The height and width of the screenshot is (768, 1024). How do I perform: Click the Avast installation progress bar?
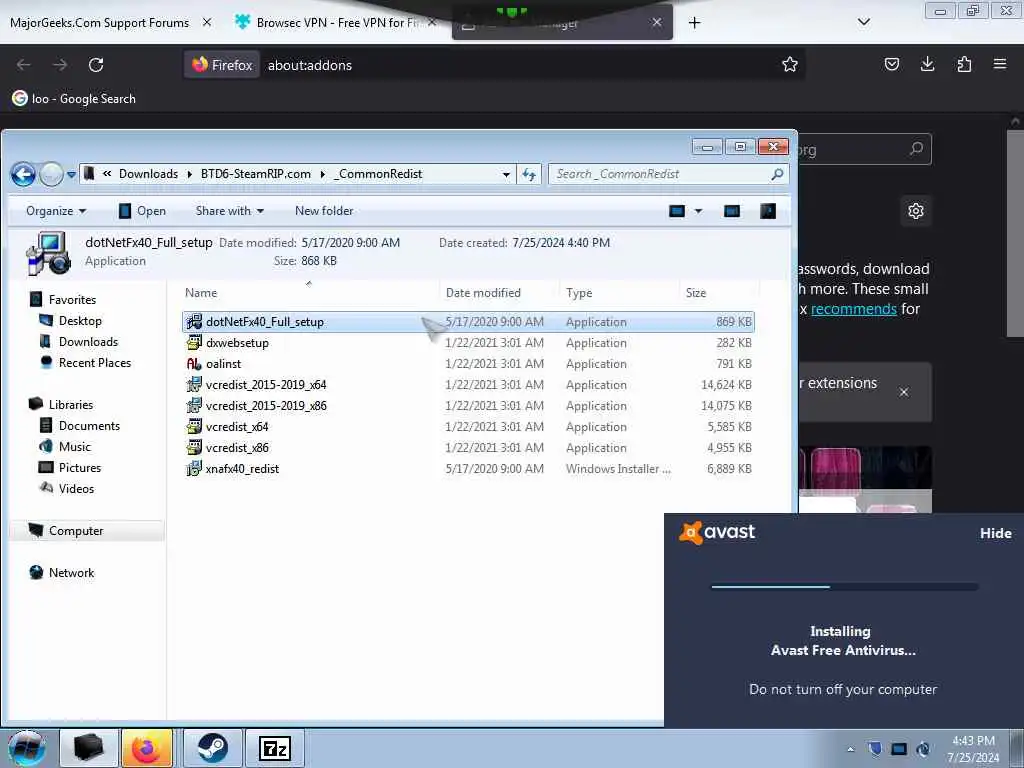click(x=844, y=587)
